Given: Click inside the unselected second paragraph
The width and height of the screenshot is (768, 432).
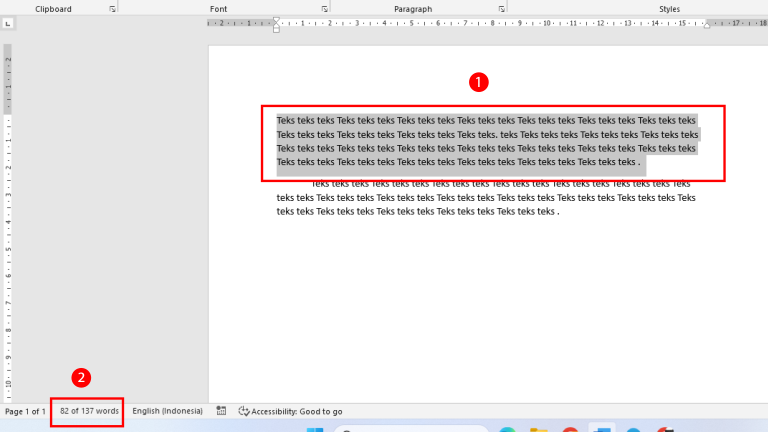Looking at the screenshot, I should tap(486, 197).
